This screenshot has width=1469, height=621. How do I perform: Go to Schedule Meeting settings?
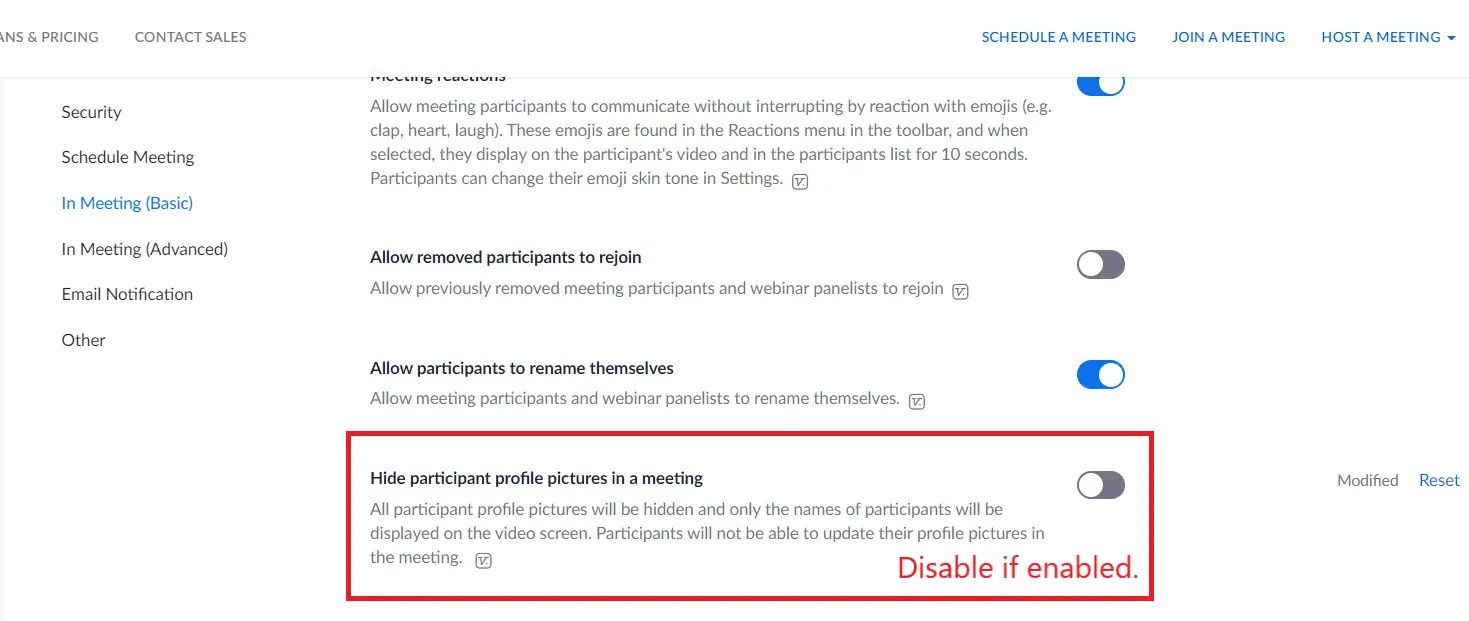click(x=127, y=157)
